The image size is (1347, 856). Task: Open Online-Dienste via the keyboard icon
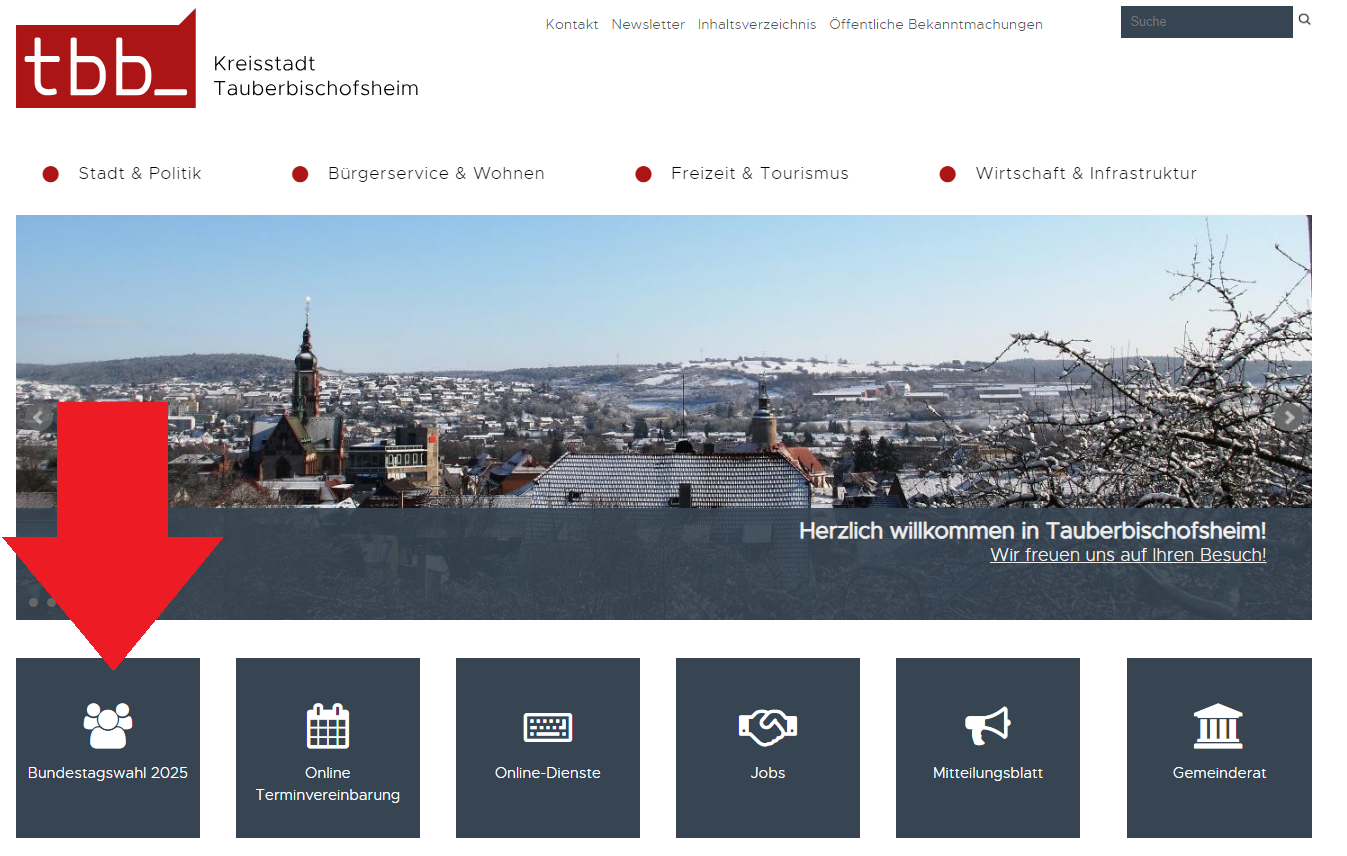tap(548, 726)
